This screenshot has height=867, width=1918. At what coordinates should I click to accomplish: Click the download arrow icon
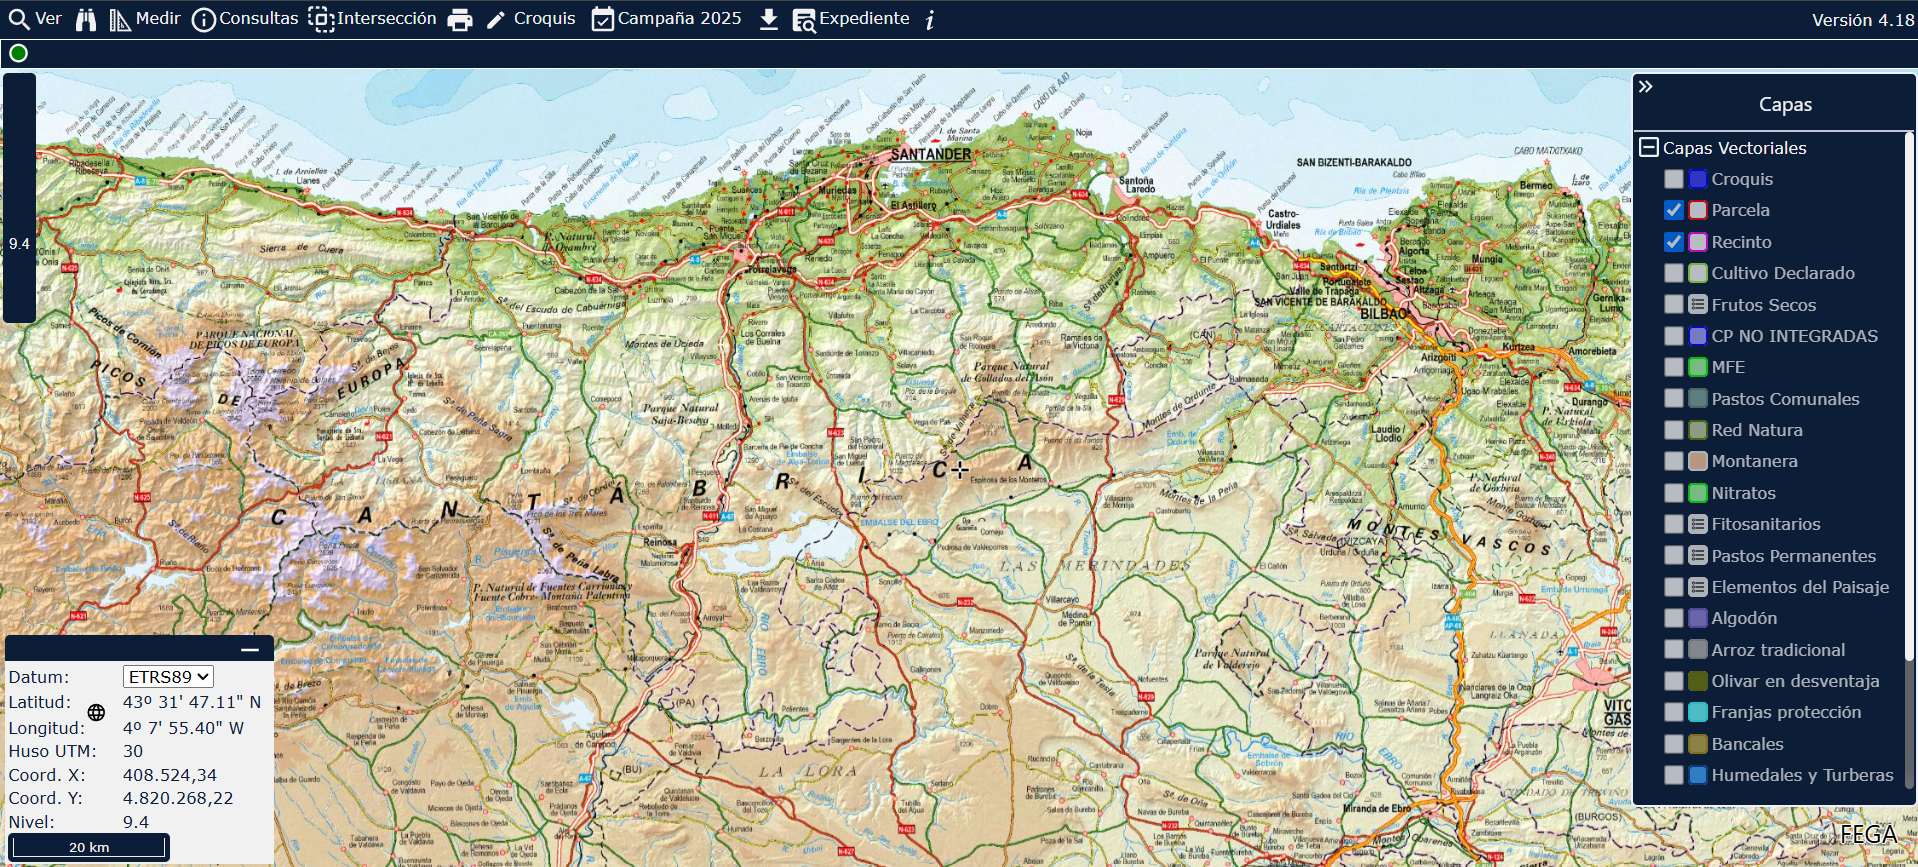[x=768, y=19]
